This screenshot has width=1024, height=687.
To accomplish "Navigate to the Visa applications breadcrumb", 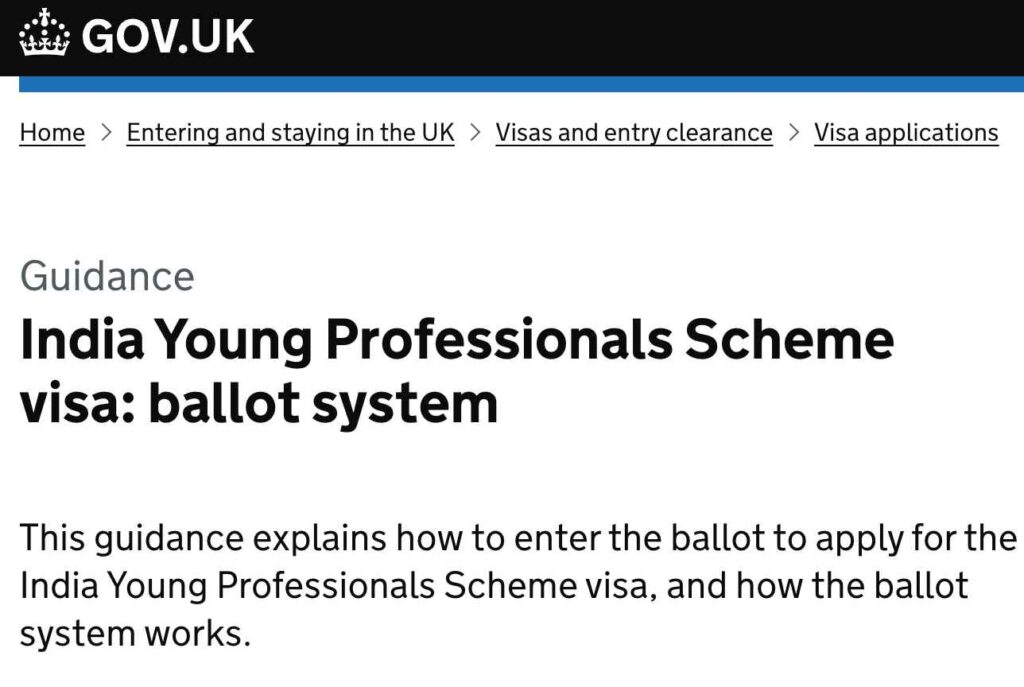I will click(x=906, y=131).
